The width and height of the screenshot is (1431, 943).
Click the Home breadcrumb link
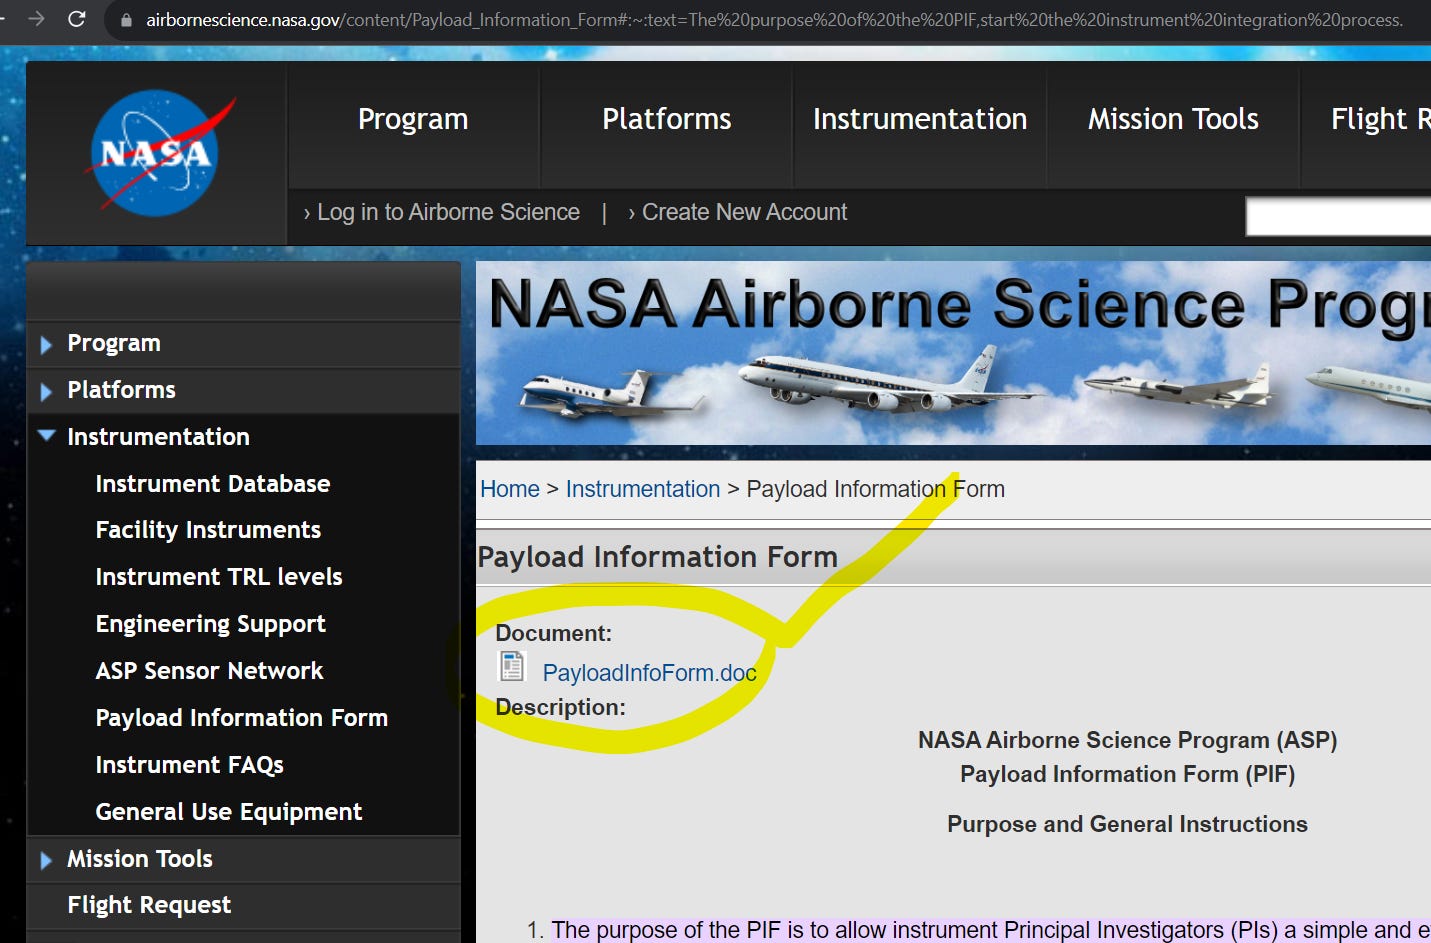pos(510,489)
